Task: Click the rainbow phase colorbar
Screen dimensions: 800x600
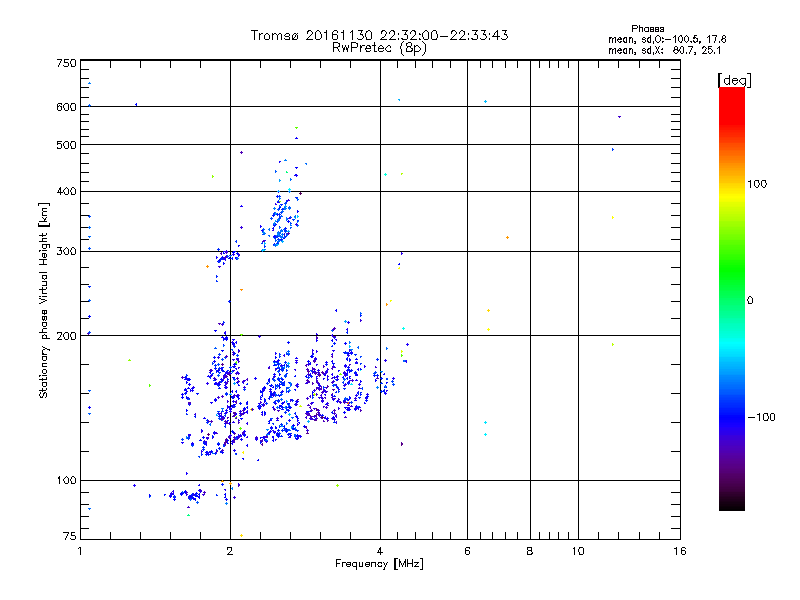Action: [732, 299]
